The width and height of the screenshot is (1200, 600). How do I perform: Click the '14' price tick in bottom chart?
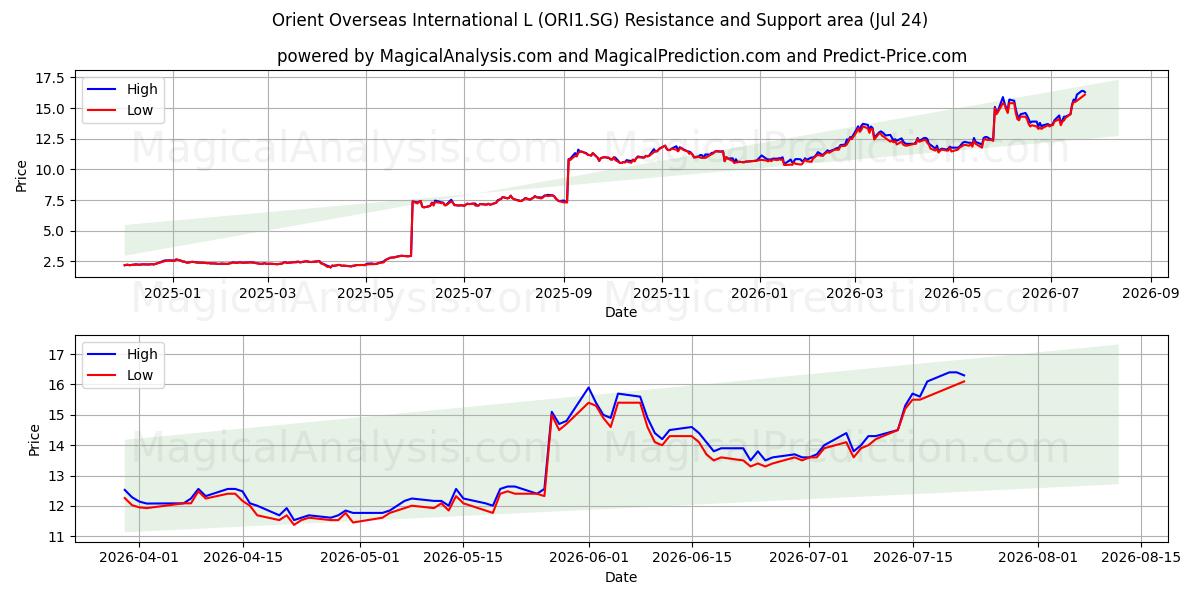point(55,446)
